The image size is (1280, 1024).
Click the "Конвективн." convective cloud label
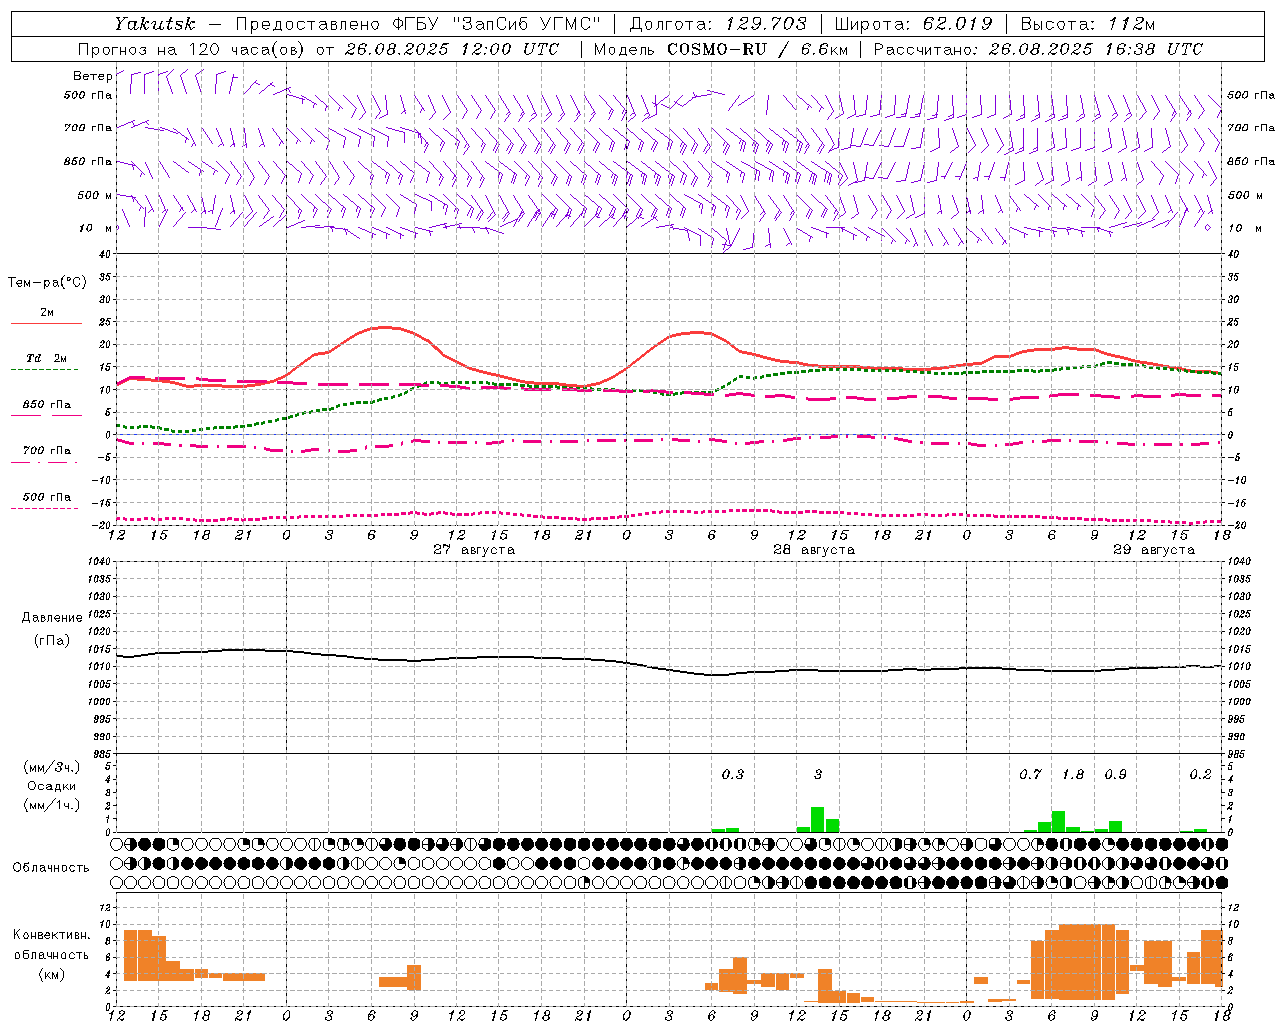click(x=52, y=935)
